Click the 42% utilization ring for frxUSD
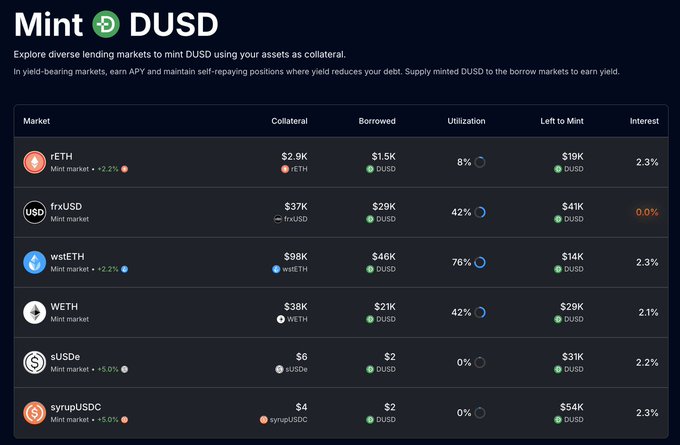The width and height of the screenshot is (680, 445). pyautogui.click(x=480, y=213)
